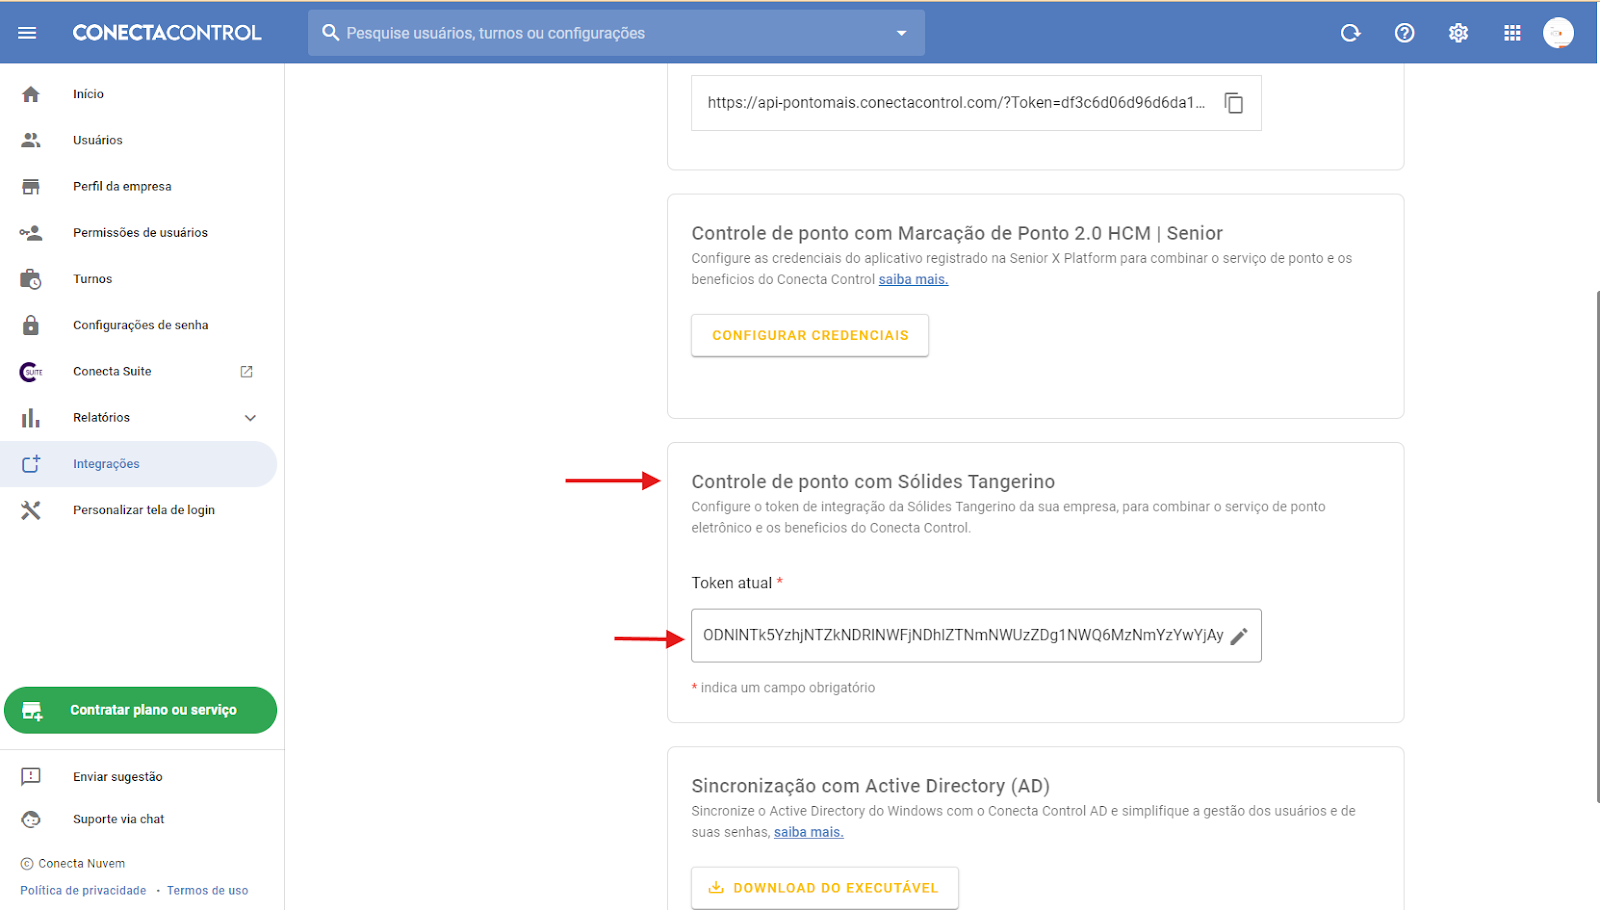Click the Conecta Nuvem copyright text
Screen dimensions: 1600x910
73,864
